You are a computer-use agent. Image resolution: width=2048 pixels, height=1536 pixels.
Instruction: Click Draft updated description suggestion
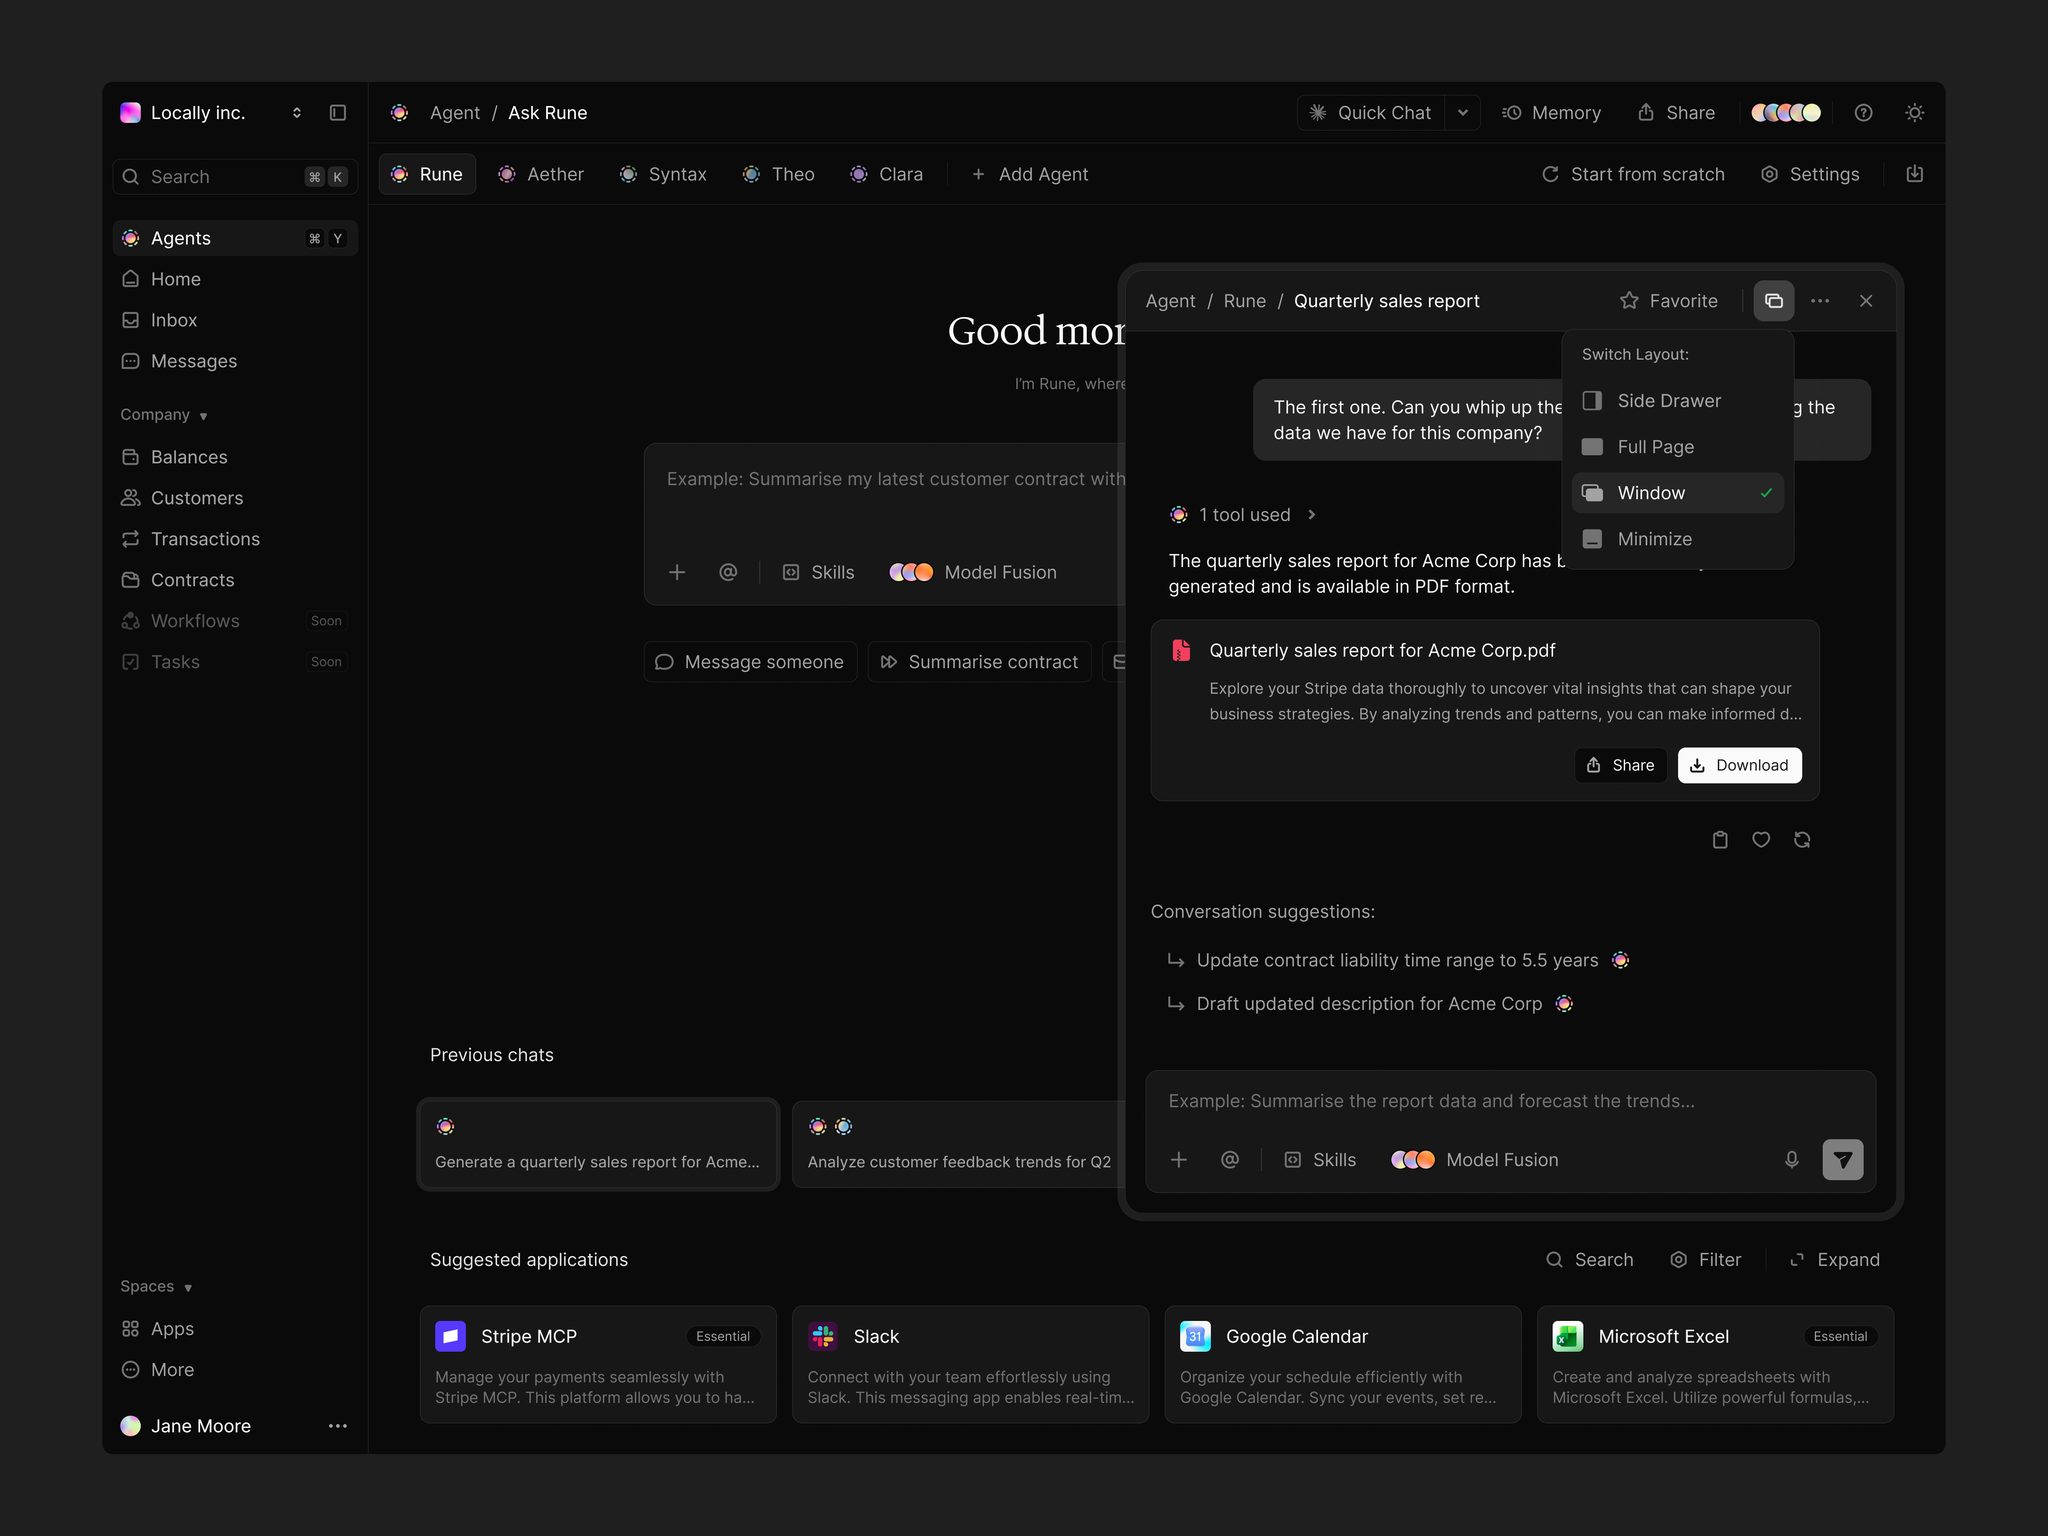1369,1004
